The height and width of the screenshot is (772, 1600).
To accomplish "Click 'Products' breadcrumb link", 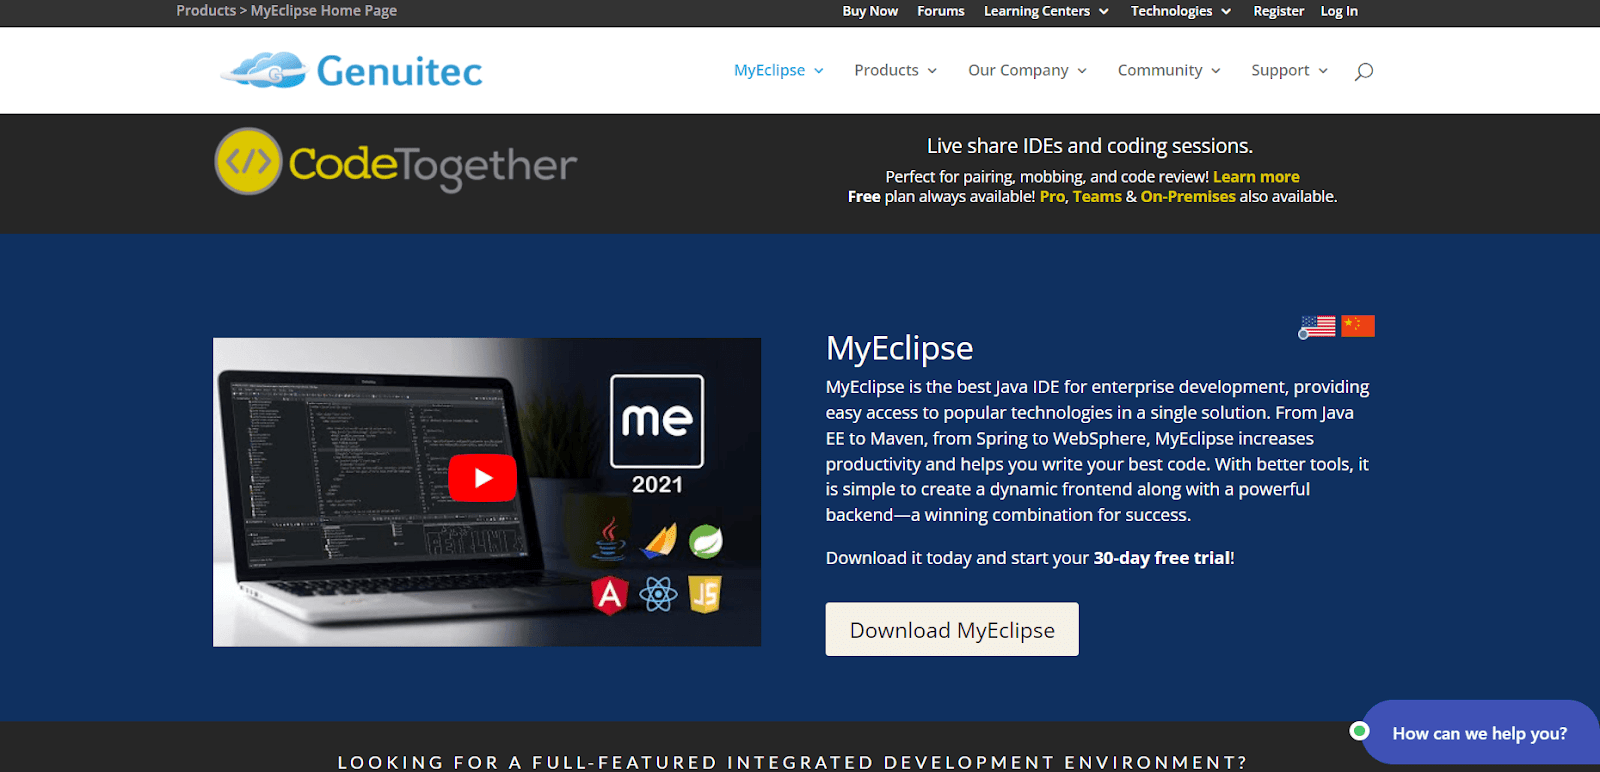I will (x=206, y=11).
